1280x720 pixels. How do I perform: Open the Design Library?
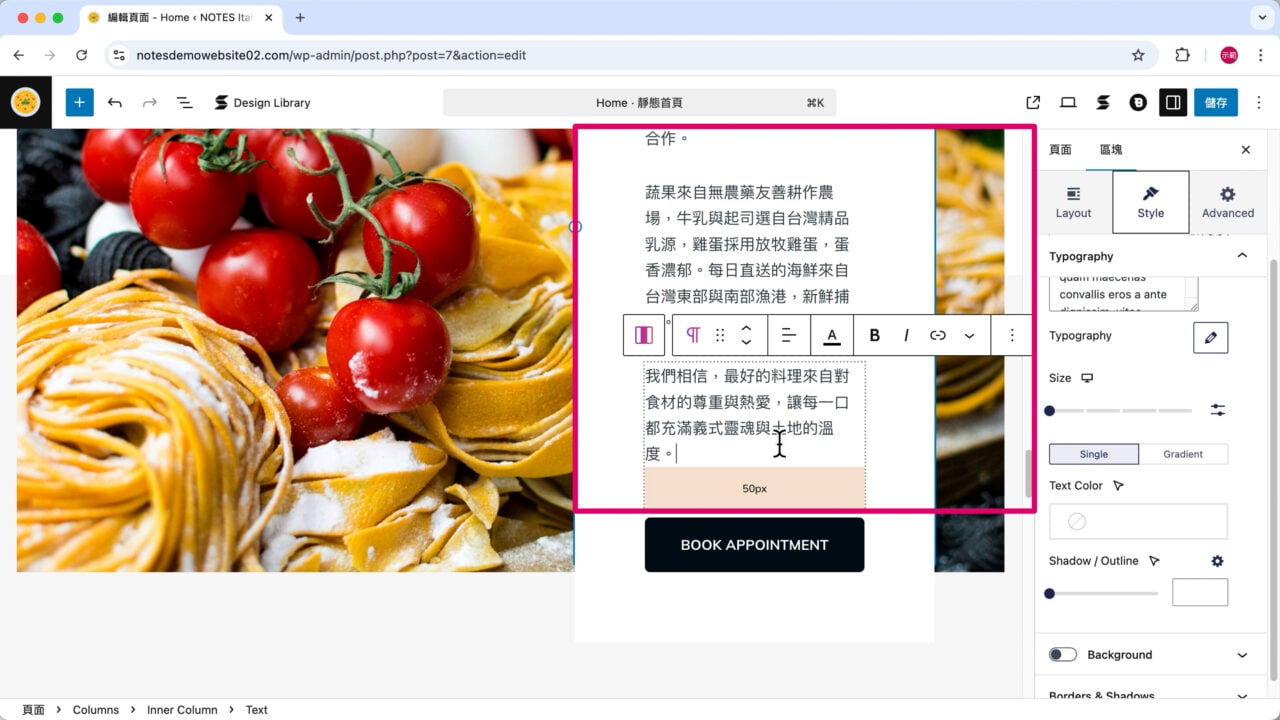[262, 102]
